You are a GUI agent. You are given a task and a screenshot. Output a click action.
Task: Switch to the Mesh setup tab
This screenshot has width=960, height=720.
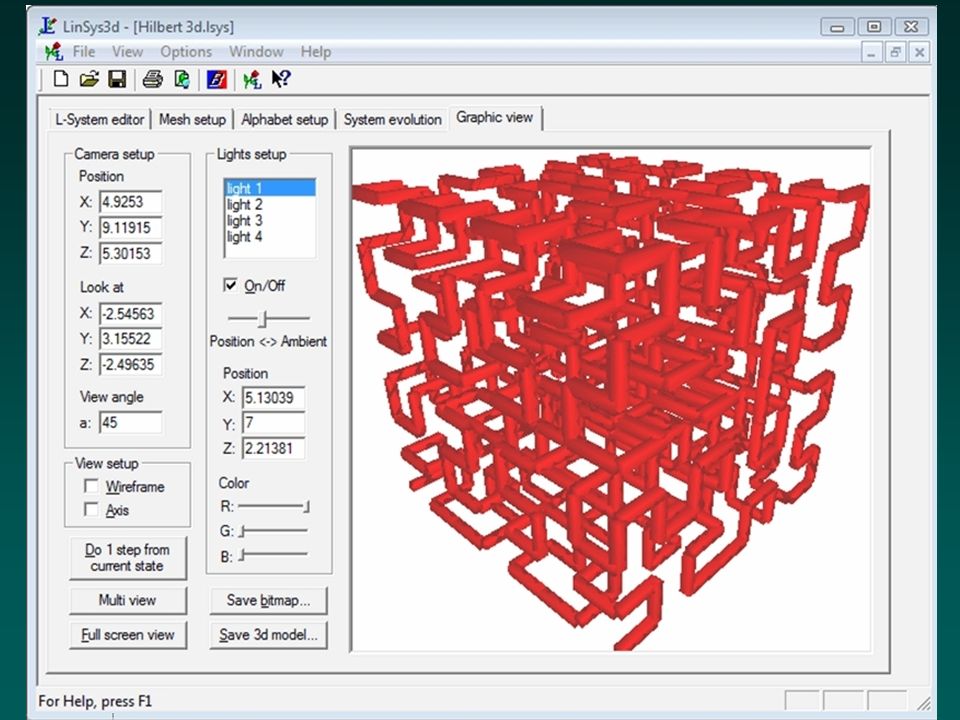pos(192,119)
